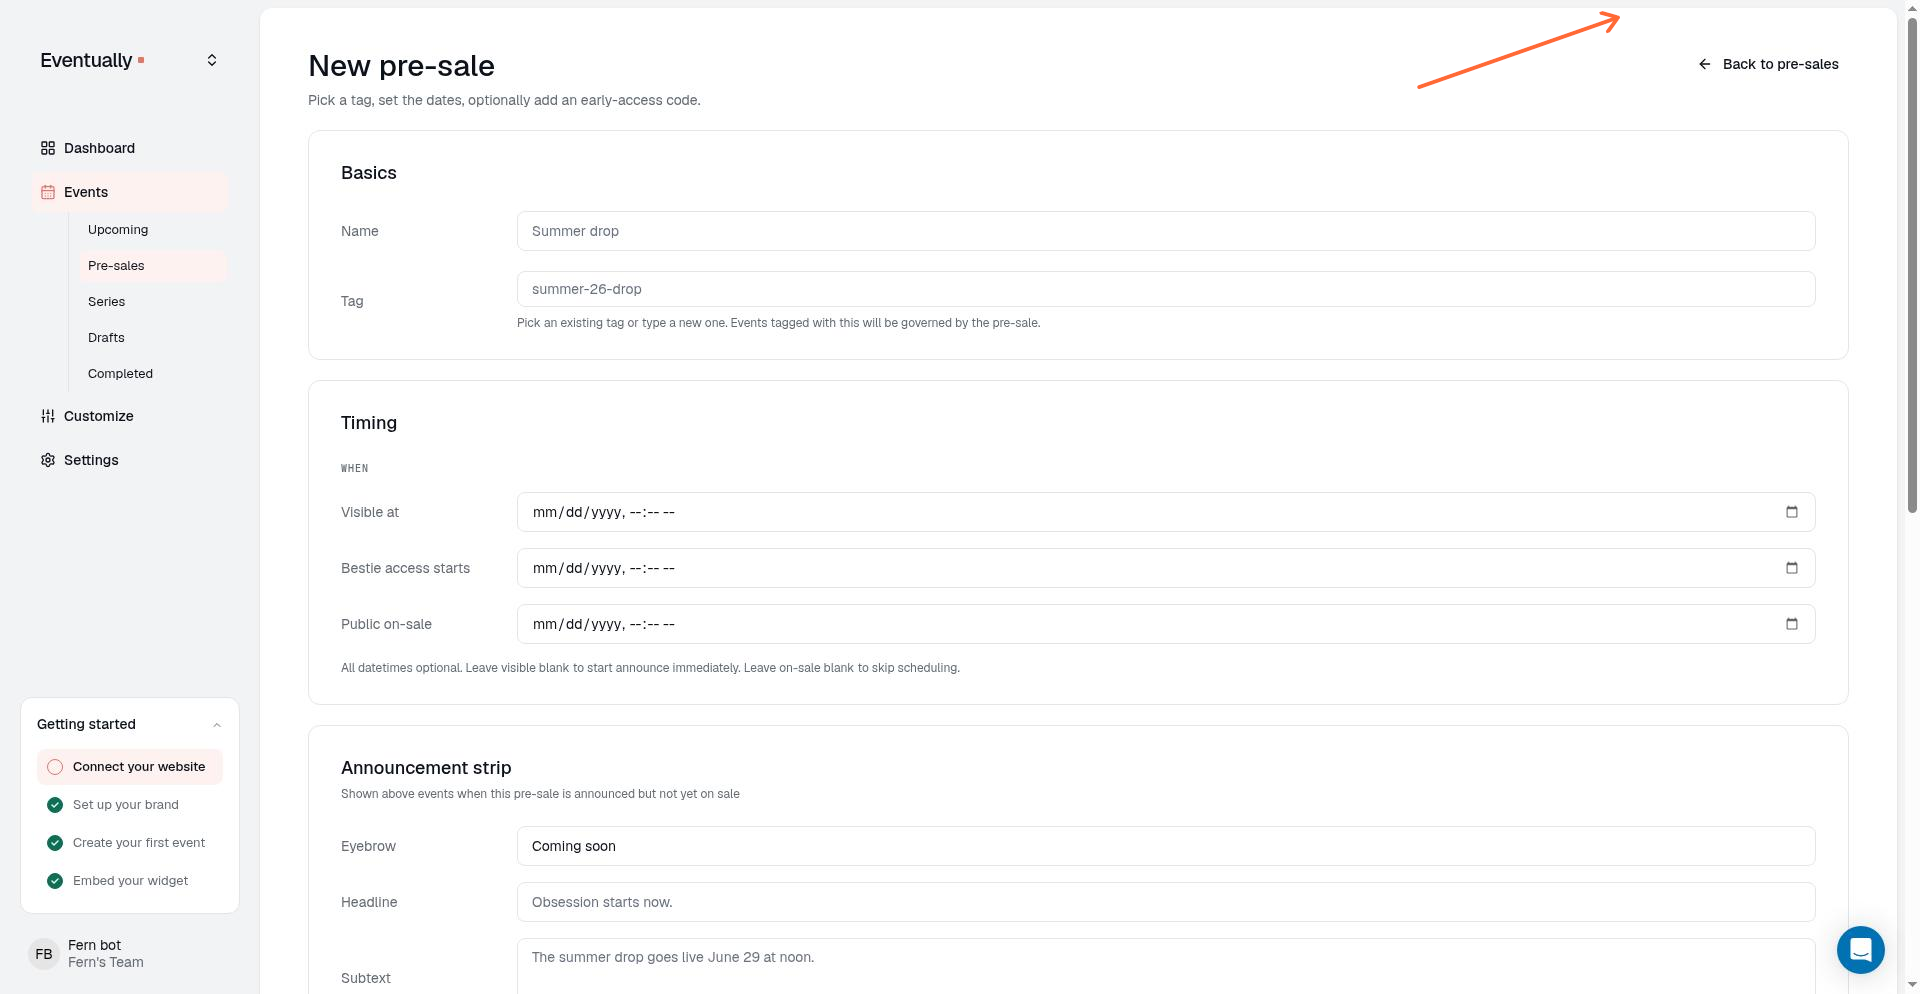Open the chat support widget

pyautogui.click(x=1861, y=950)
